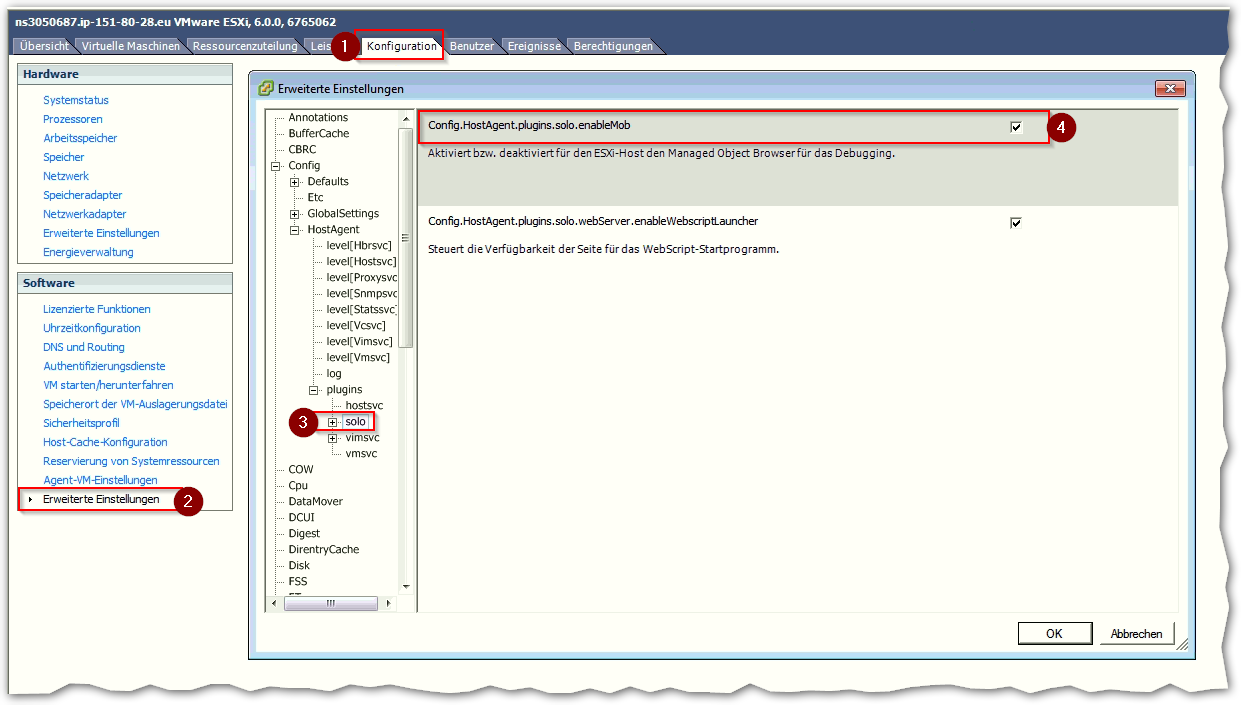Select the solo tree item

point(356,422)
